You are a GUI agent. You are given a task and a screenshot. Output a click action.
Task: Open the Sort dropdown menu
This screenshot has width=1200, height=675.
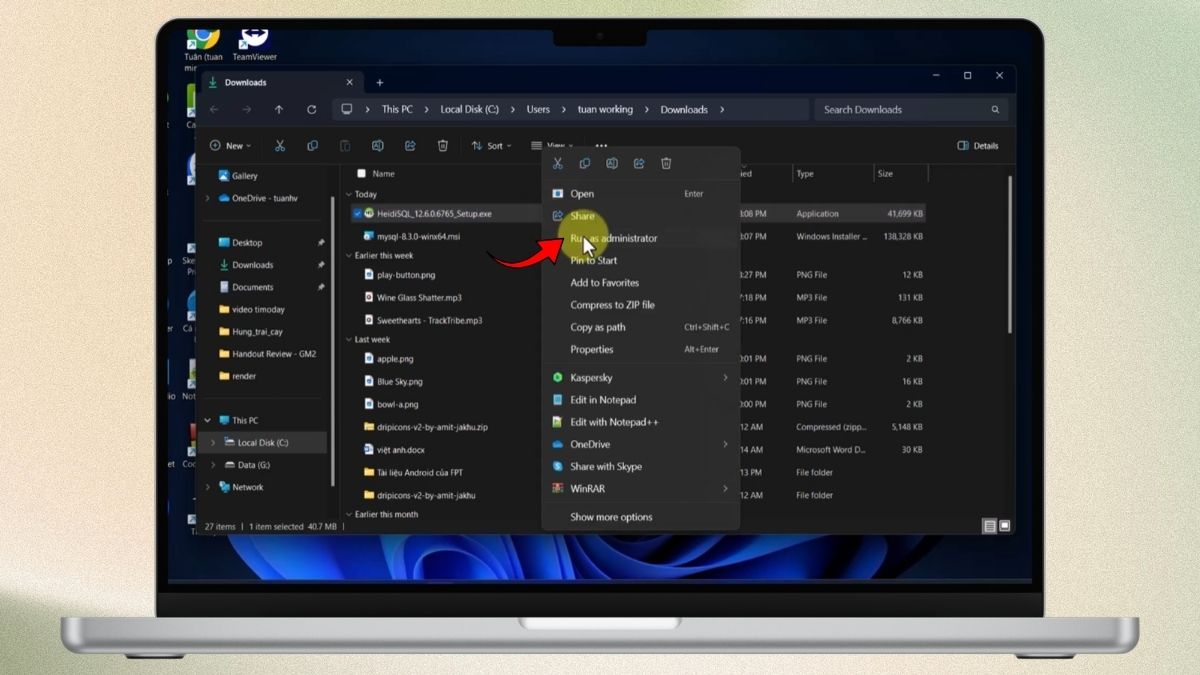click(492, 146)
